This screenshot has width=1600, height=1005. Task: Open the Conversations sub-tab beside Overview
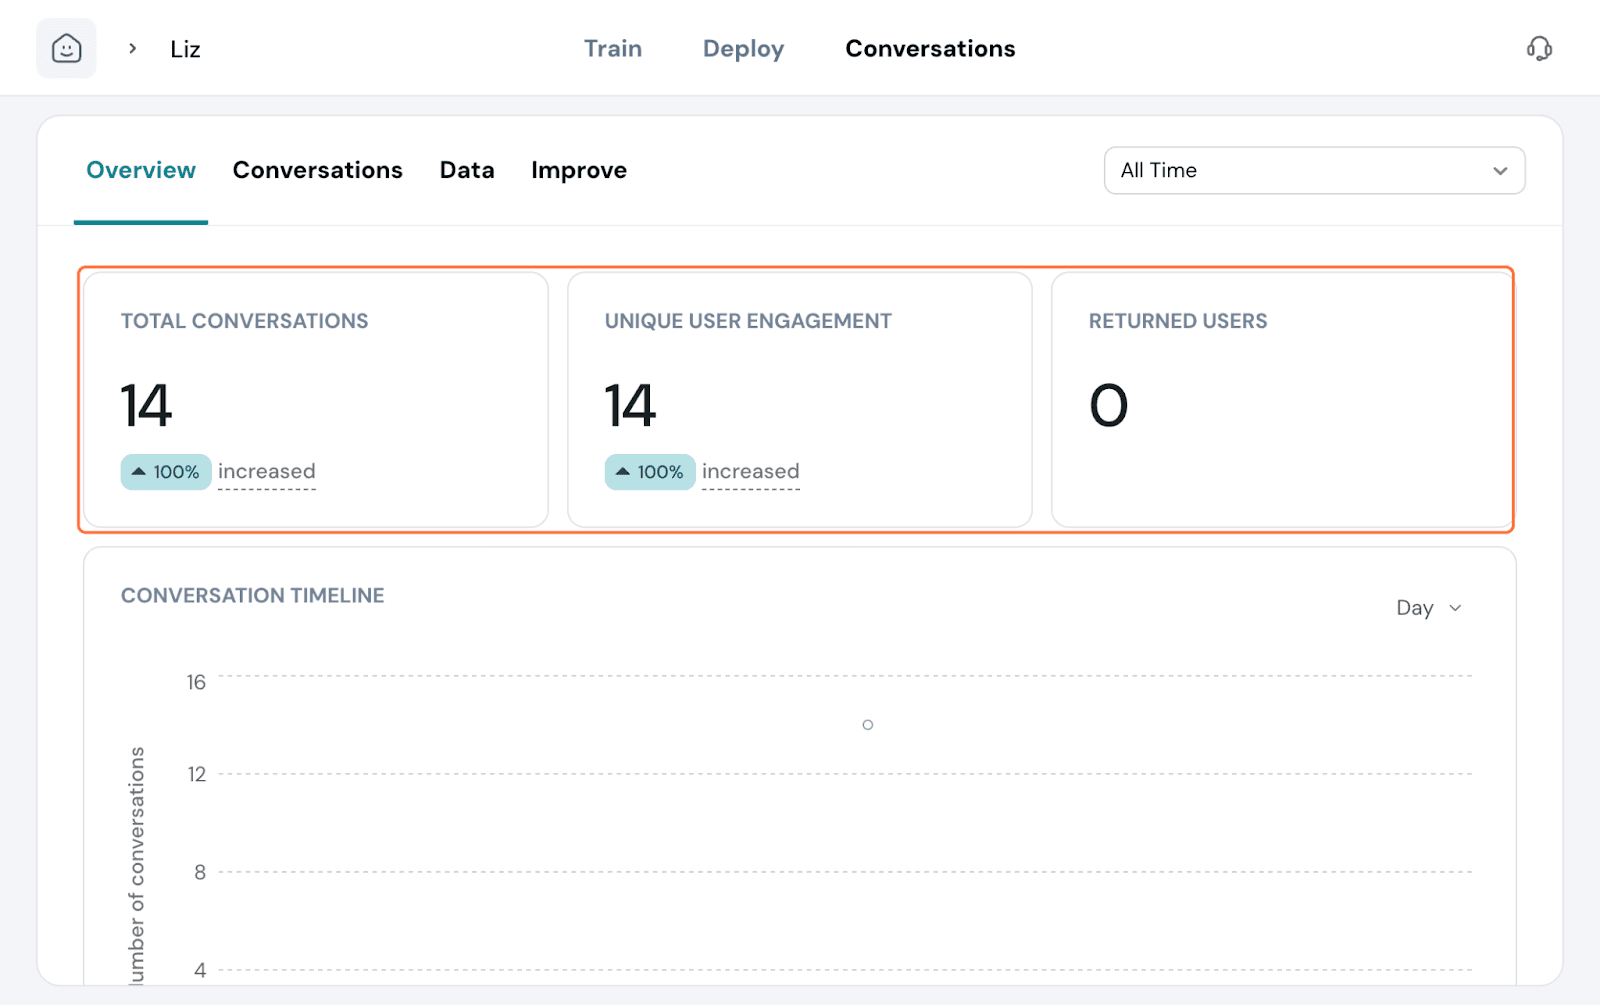317,171
